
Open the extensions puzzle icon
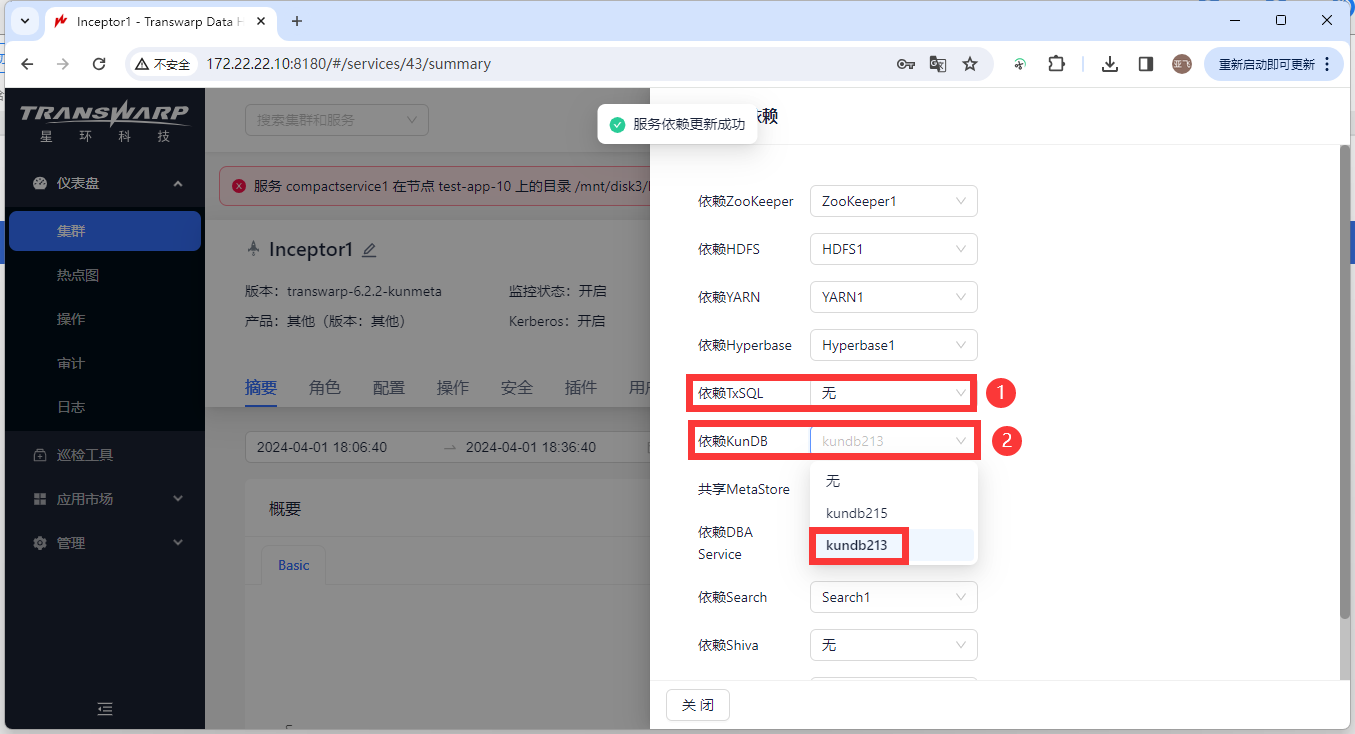[1056, 64]
